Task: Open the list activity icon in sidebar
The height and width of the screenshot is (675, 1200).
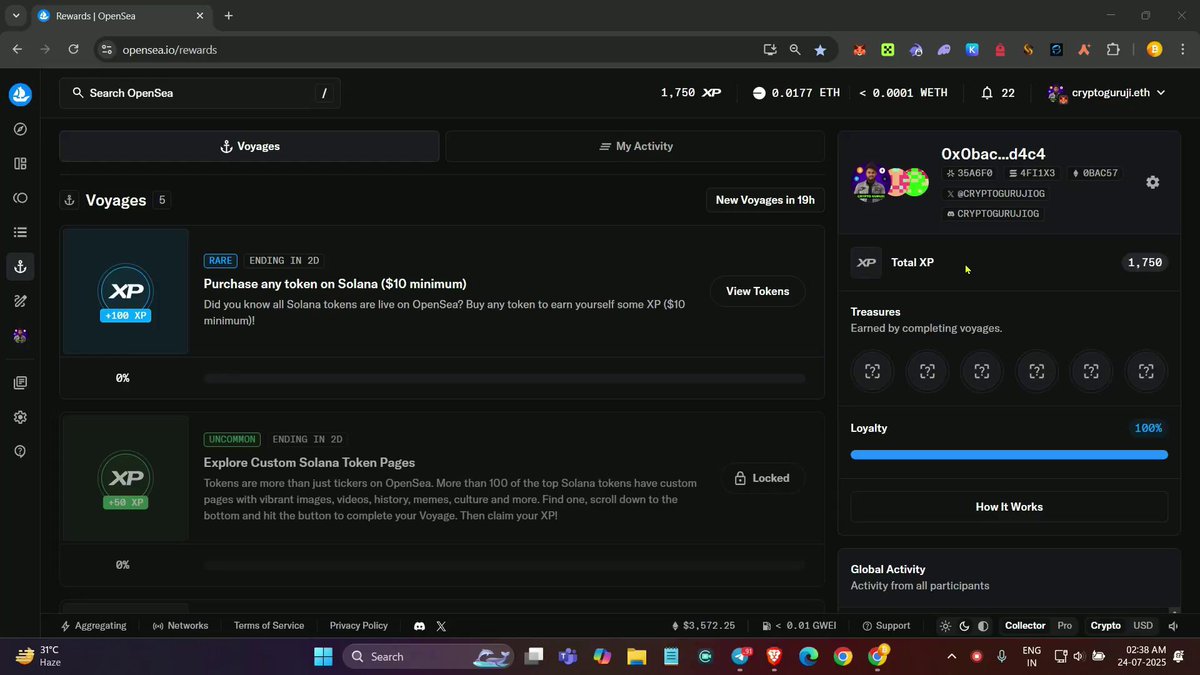Action: (x=20, y=232)
